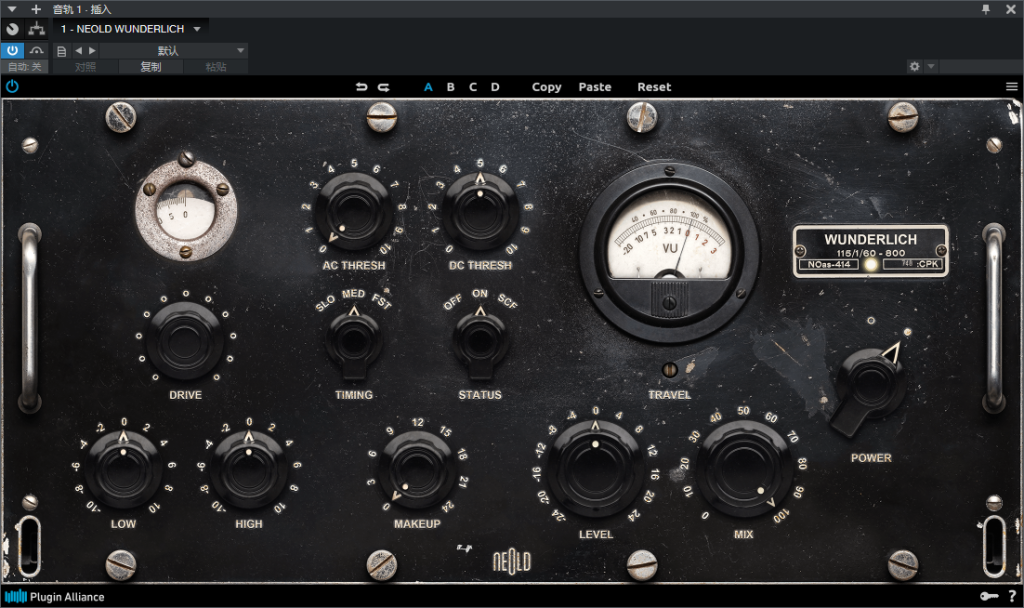
Task: Select preset slot C
Action: click(473, 87)
